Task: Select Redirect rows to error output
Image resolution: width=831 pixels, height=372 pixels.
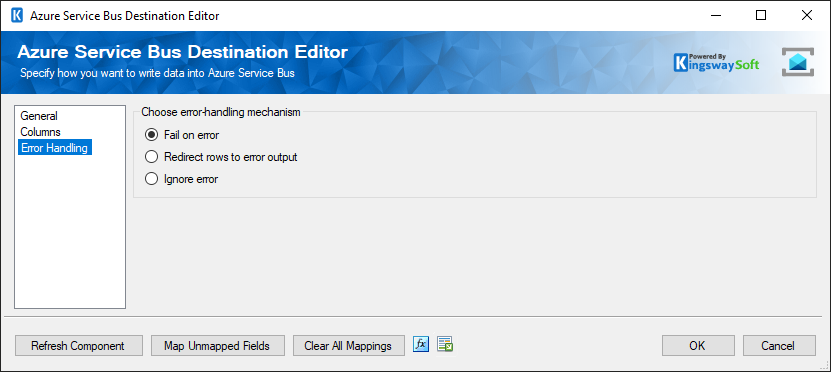Action: pos(221,157)
